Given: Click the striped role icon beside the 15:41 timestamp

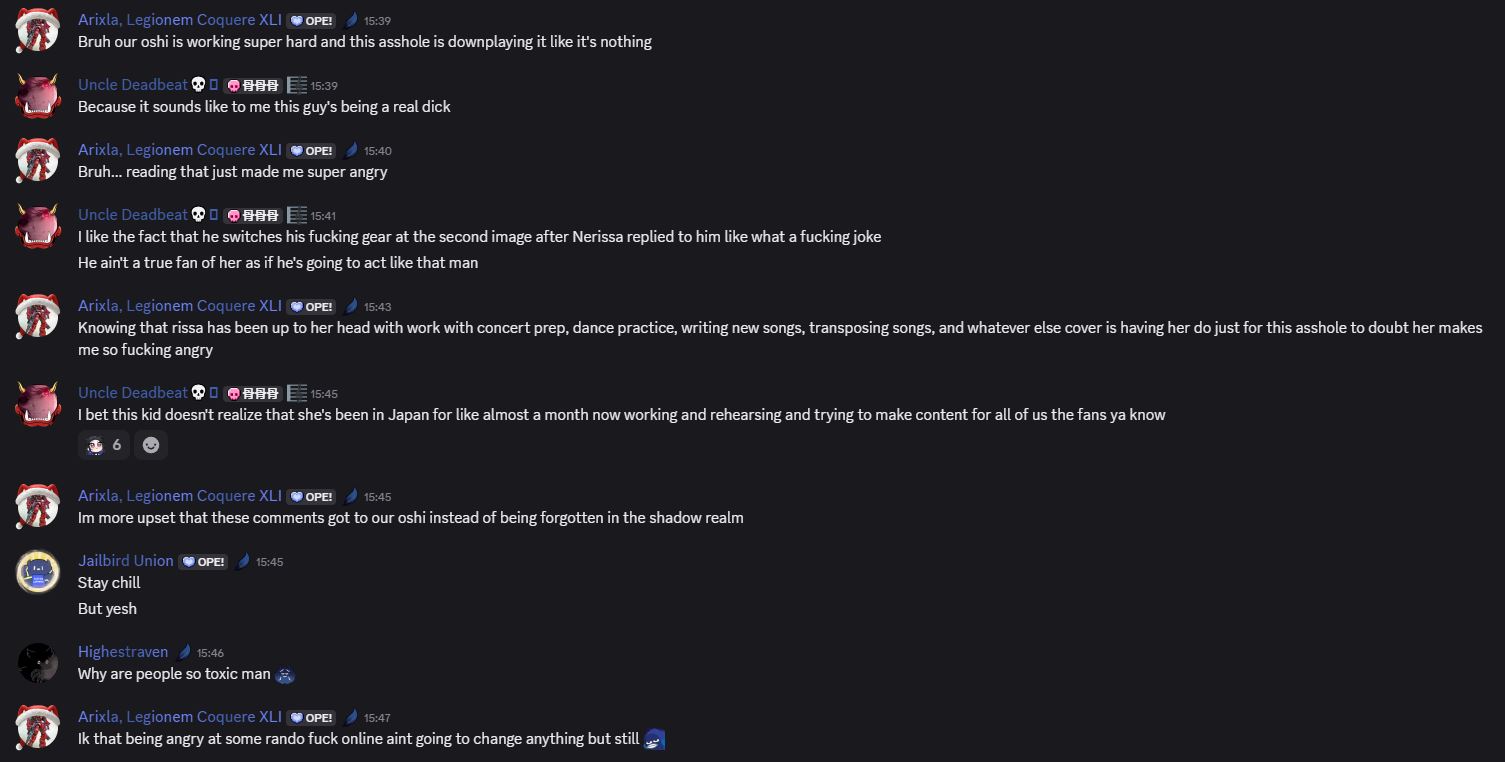Looking at the screenshot, I should [x=297, y=215].
